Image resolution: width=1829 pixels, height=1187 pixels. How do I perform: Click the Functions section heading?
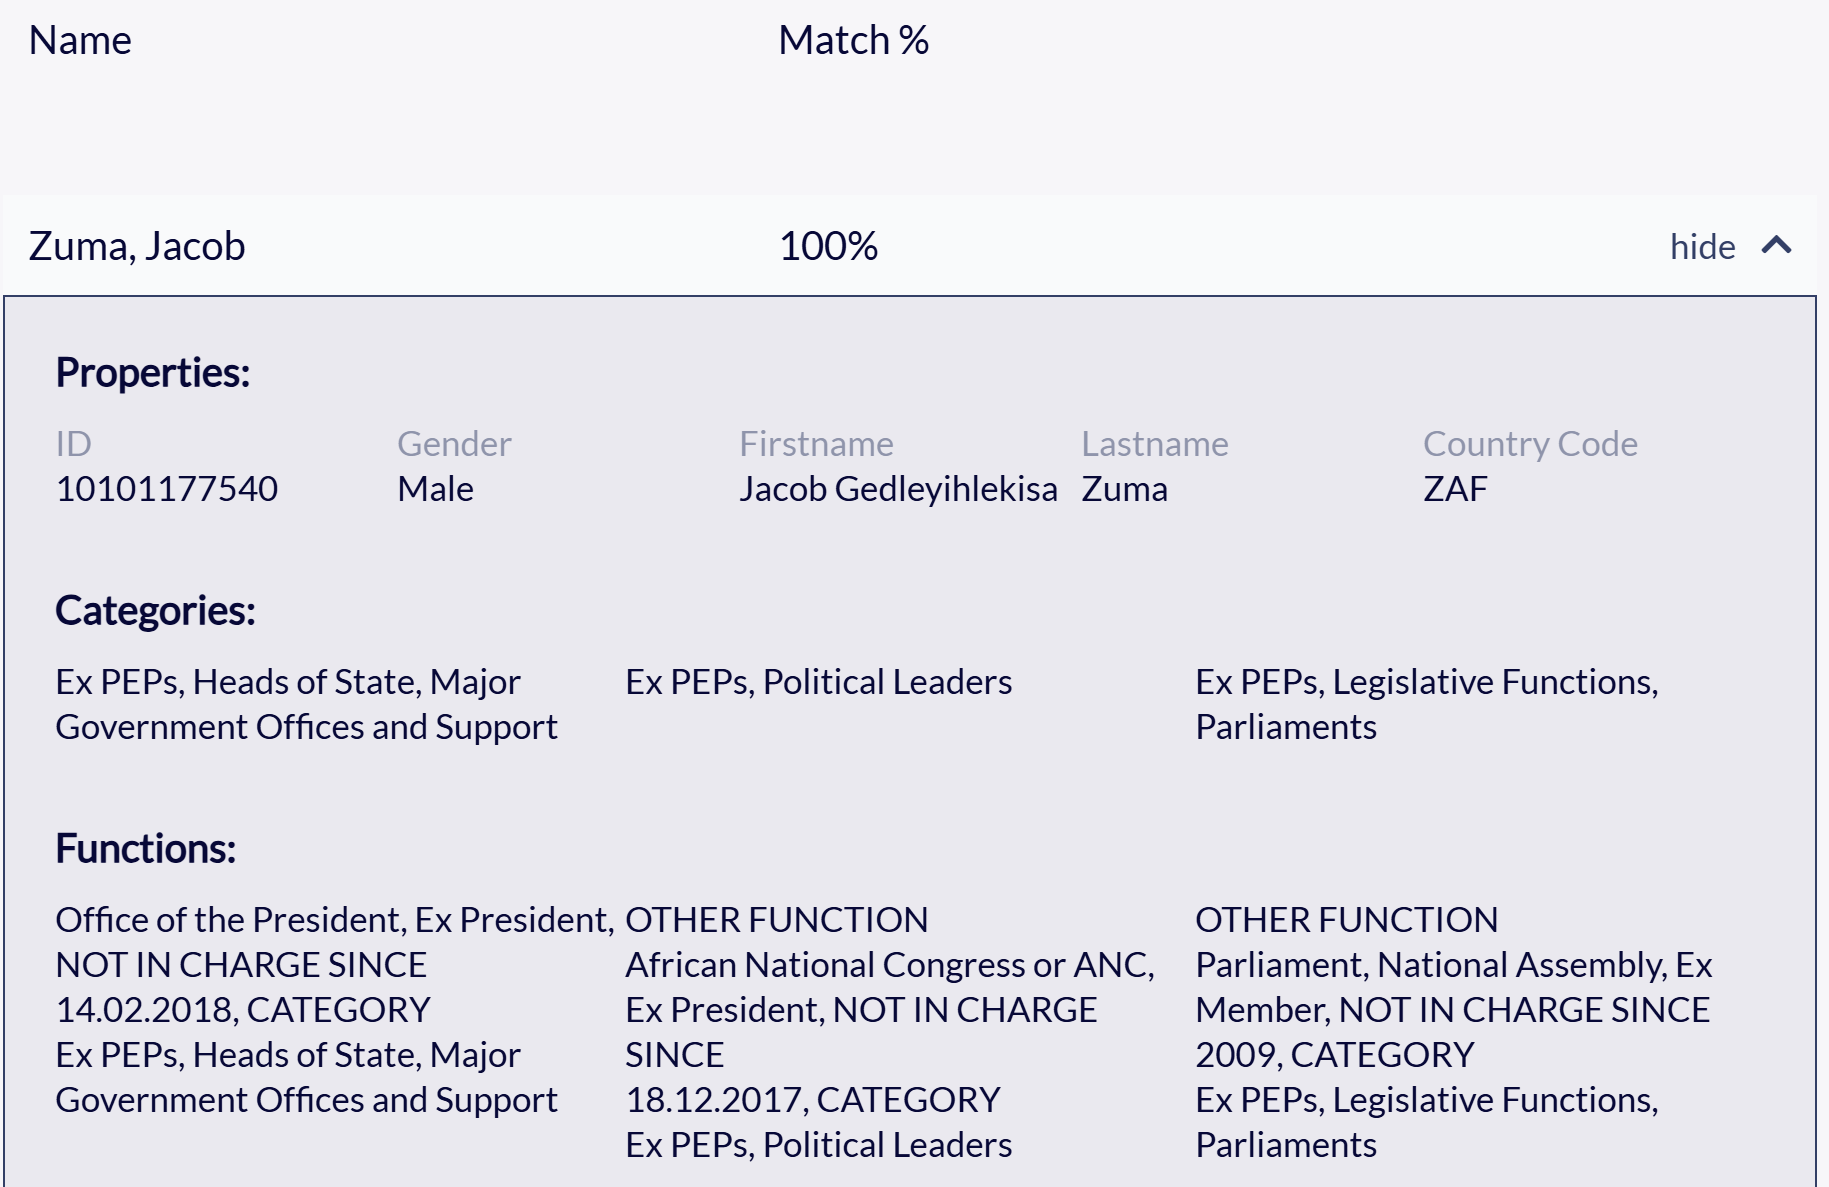pyautogui.click(x=146, y=849)
